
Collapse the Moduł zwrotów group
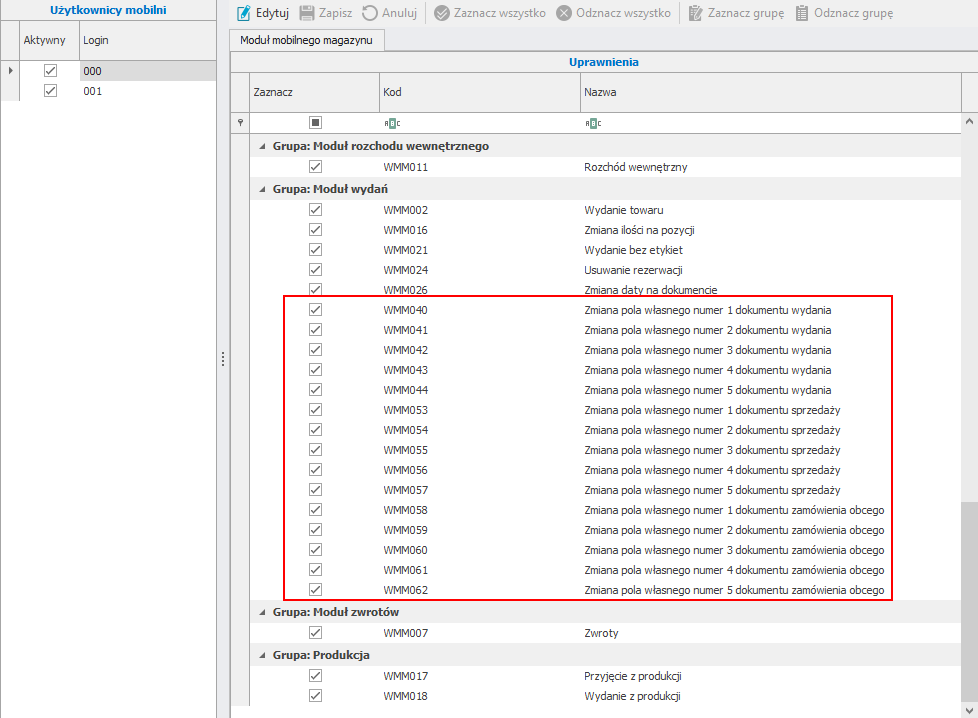[262, 612]
